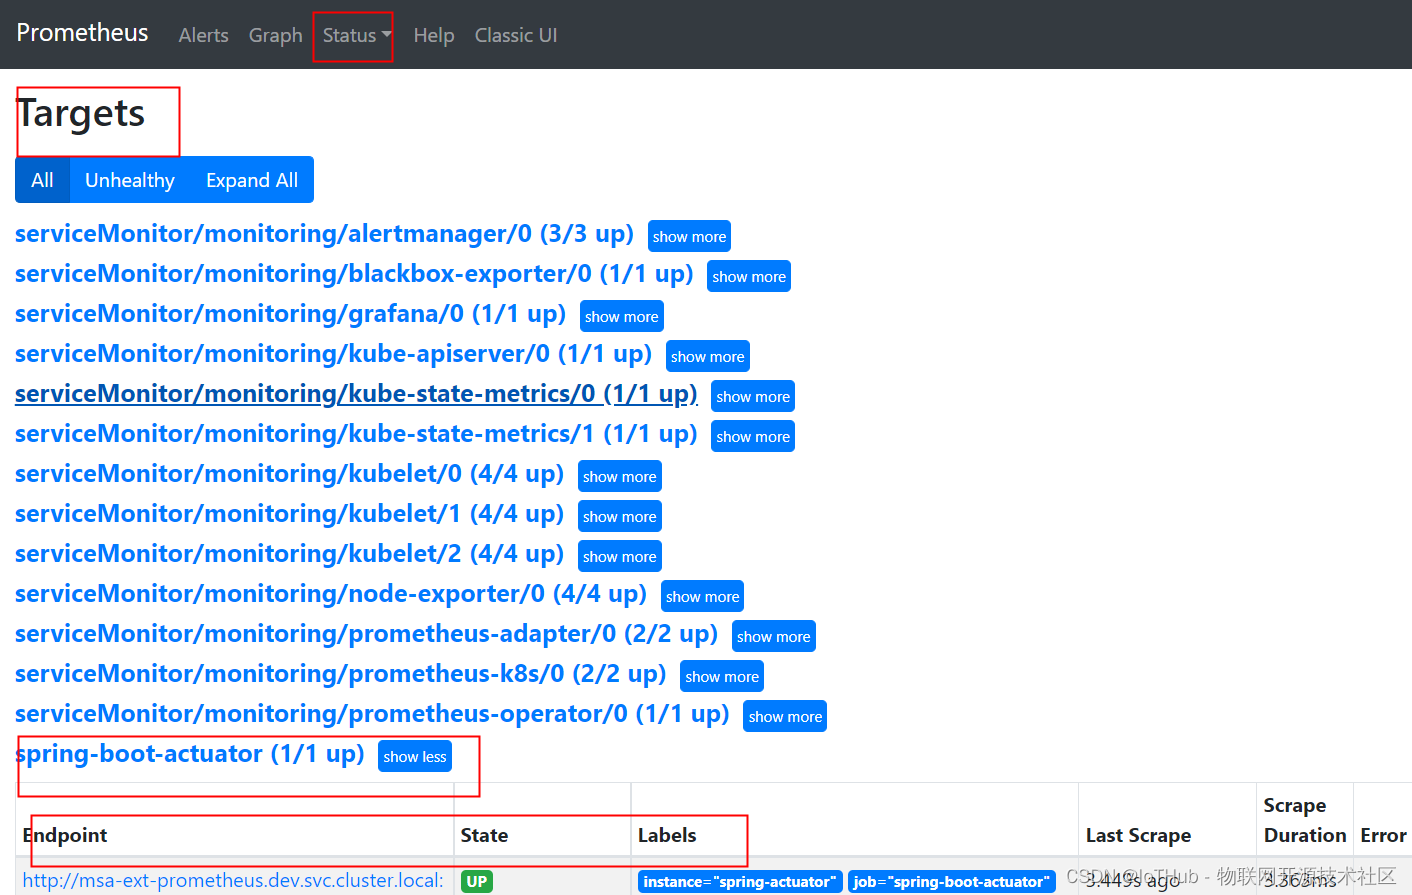Show more for grafana/0 targets
Image resolution: width=1412 pixels, height=895 pixels.
click(x=622, y=316)
